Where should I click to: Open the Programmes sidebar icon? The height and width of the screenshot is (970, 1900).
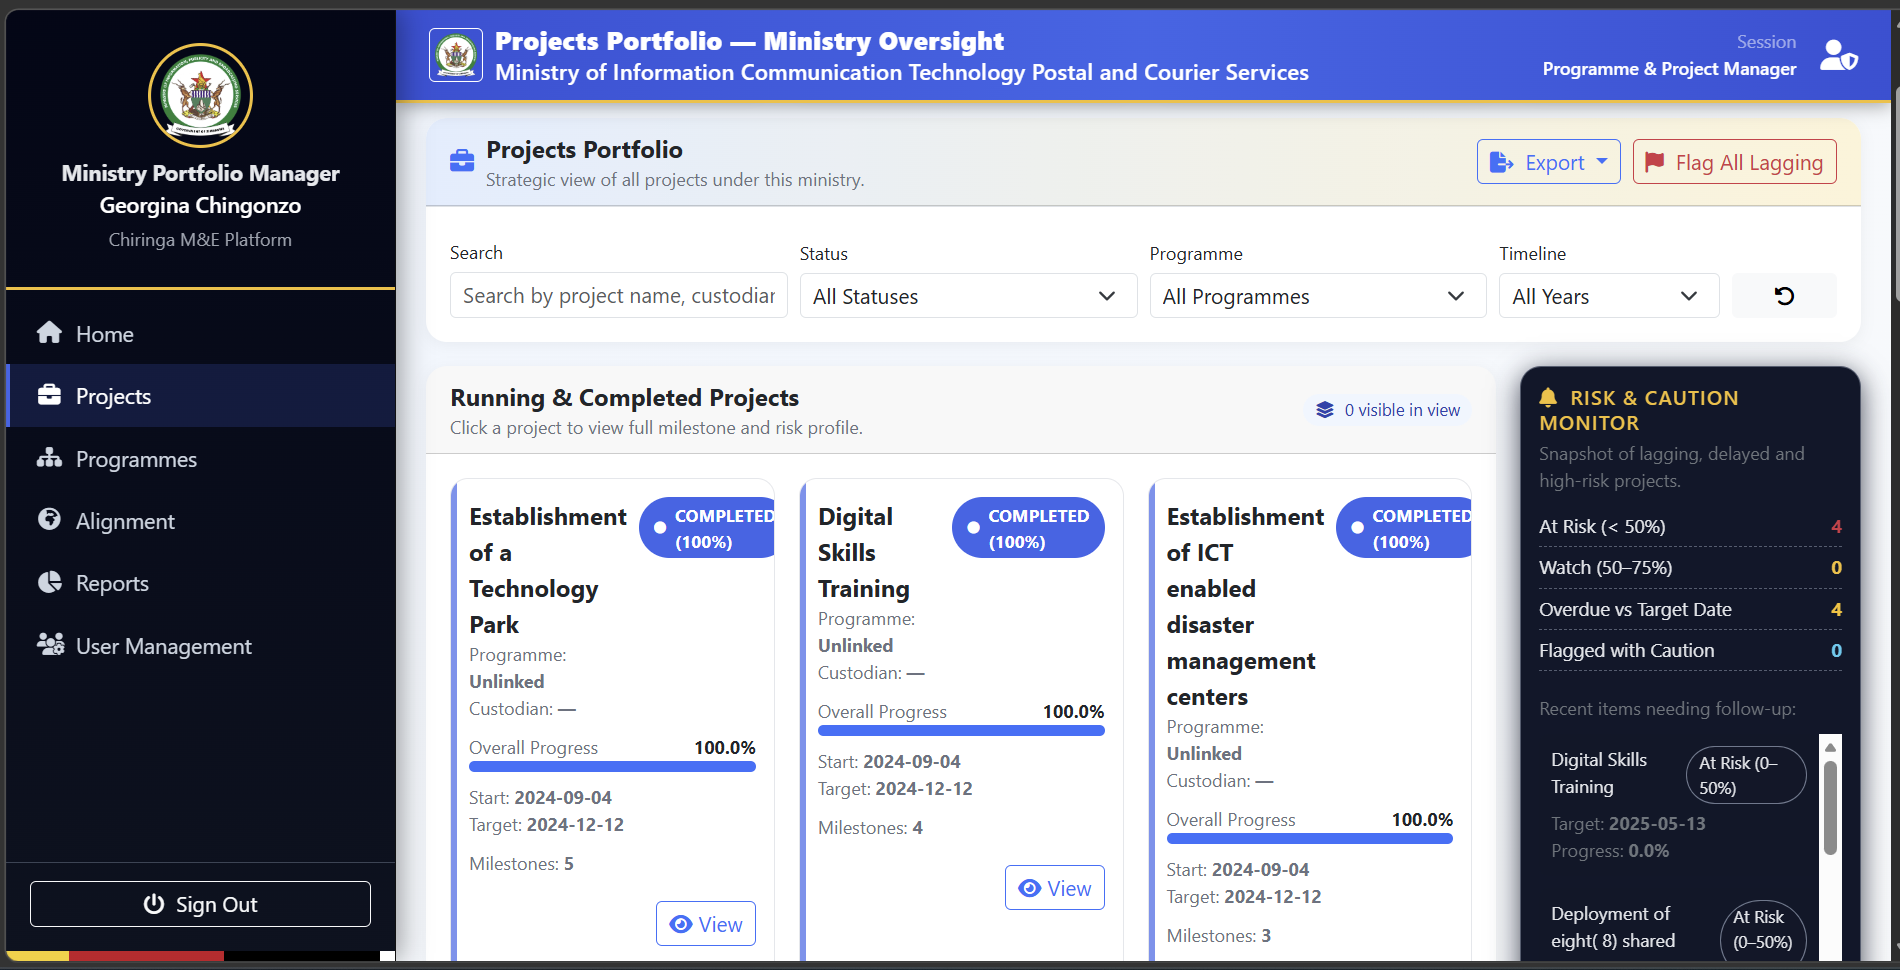[x=49, y=459]
